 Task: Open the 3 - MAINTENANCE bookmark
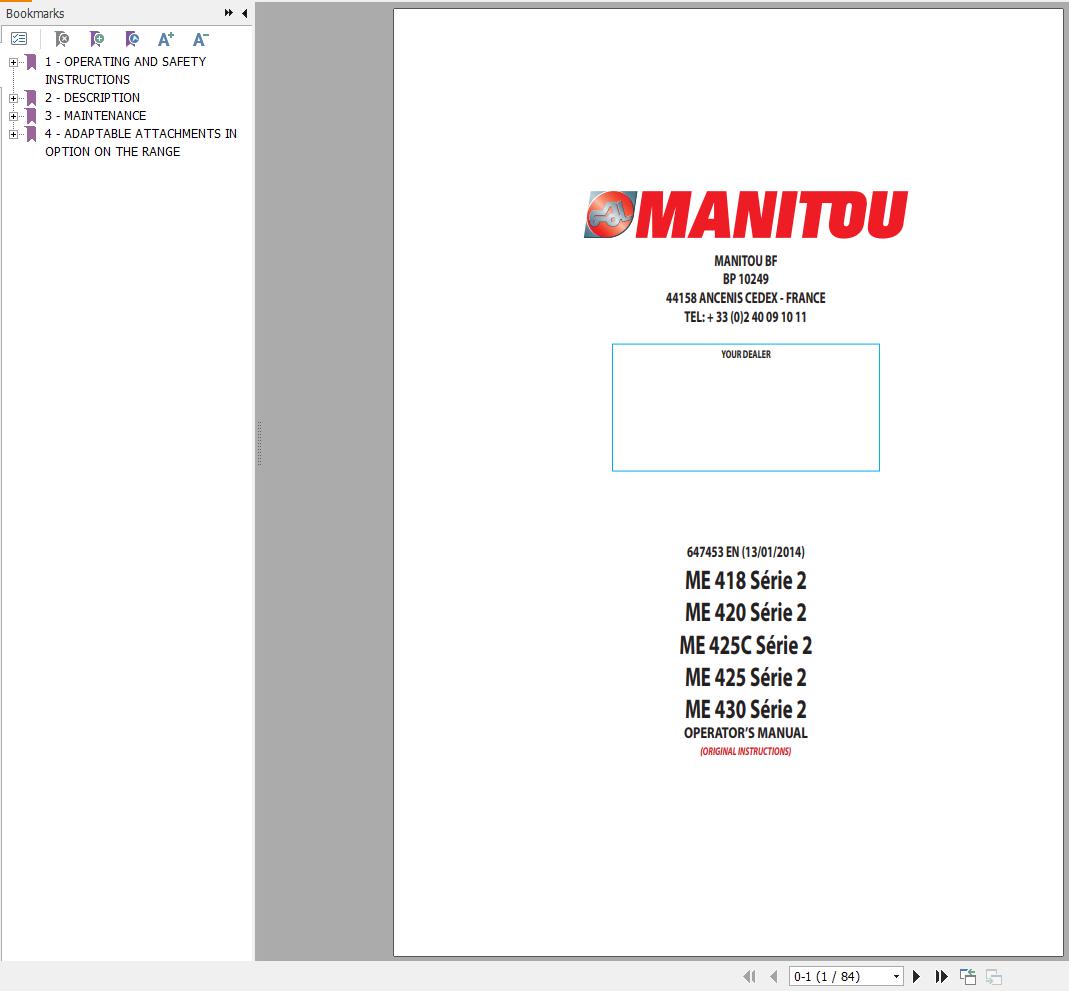click(x=95, y=115)
